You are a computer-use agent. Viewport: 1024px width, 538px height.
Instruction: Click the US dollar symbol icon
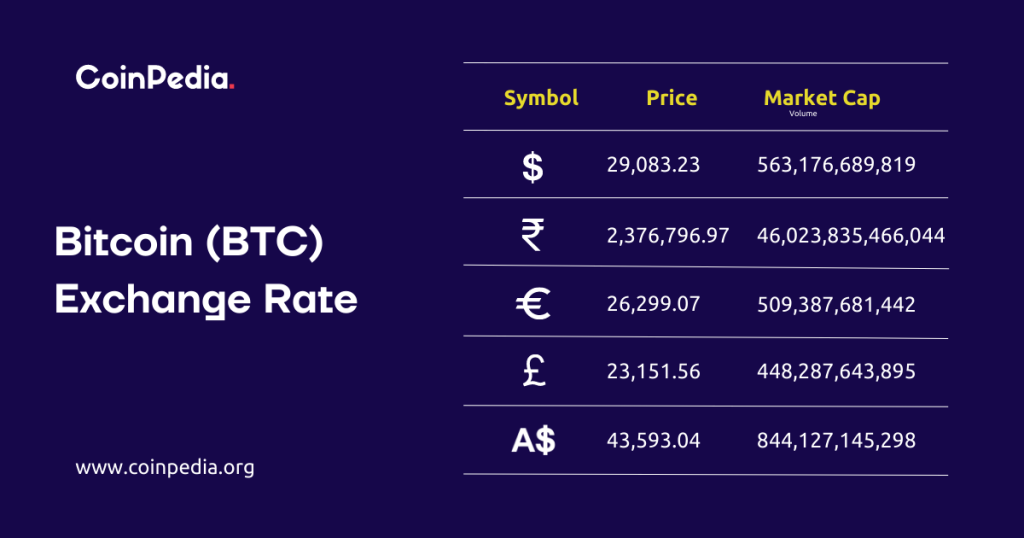coord(533,166)
